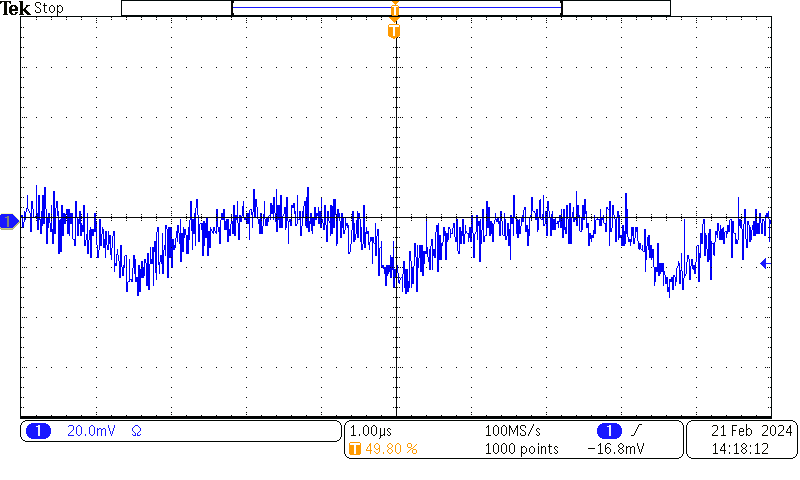Click the 14:18:12 time readout

pos(740,449)
